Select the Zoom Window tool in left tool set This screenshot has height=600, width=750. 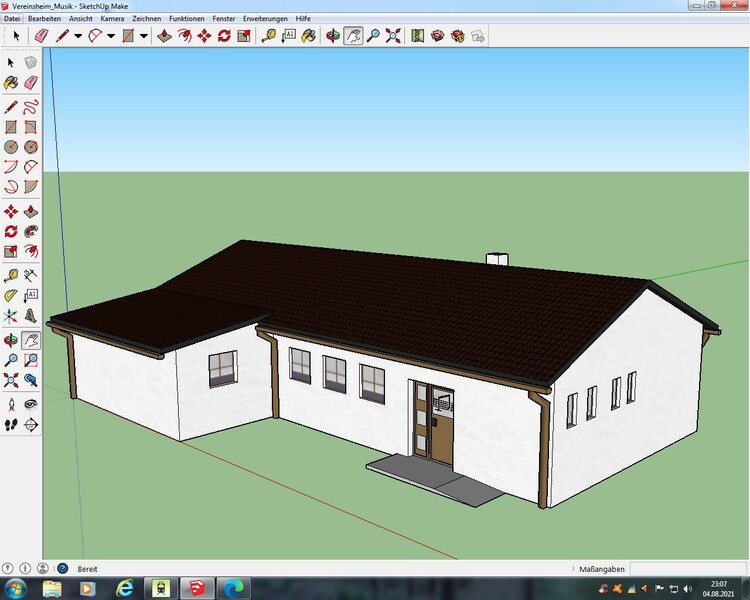(x=31, y=360)
